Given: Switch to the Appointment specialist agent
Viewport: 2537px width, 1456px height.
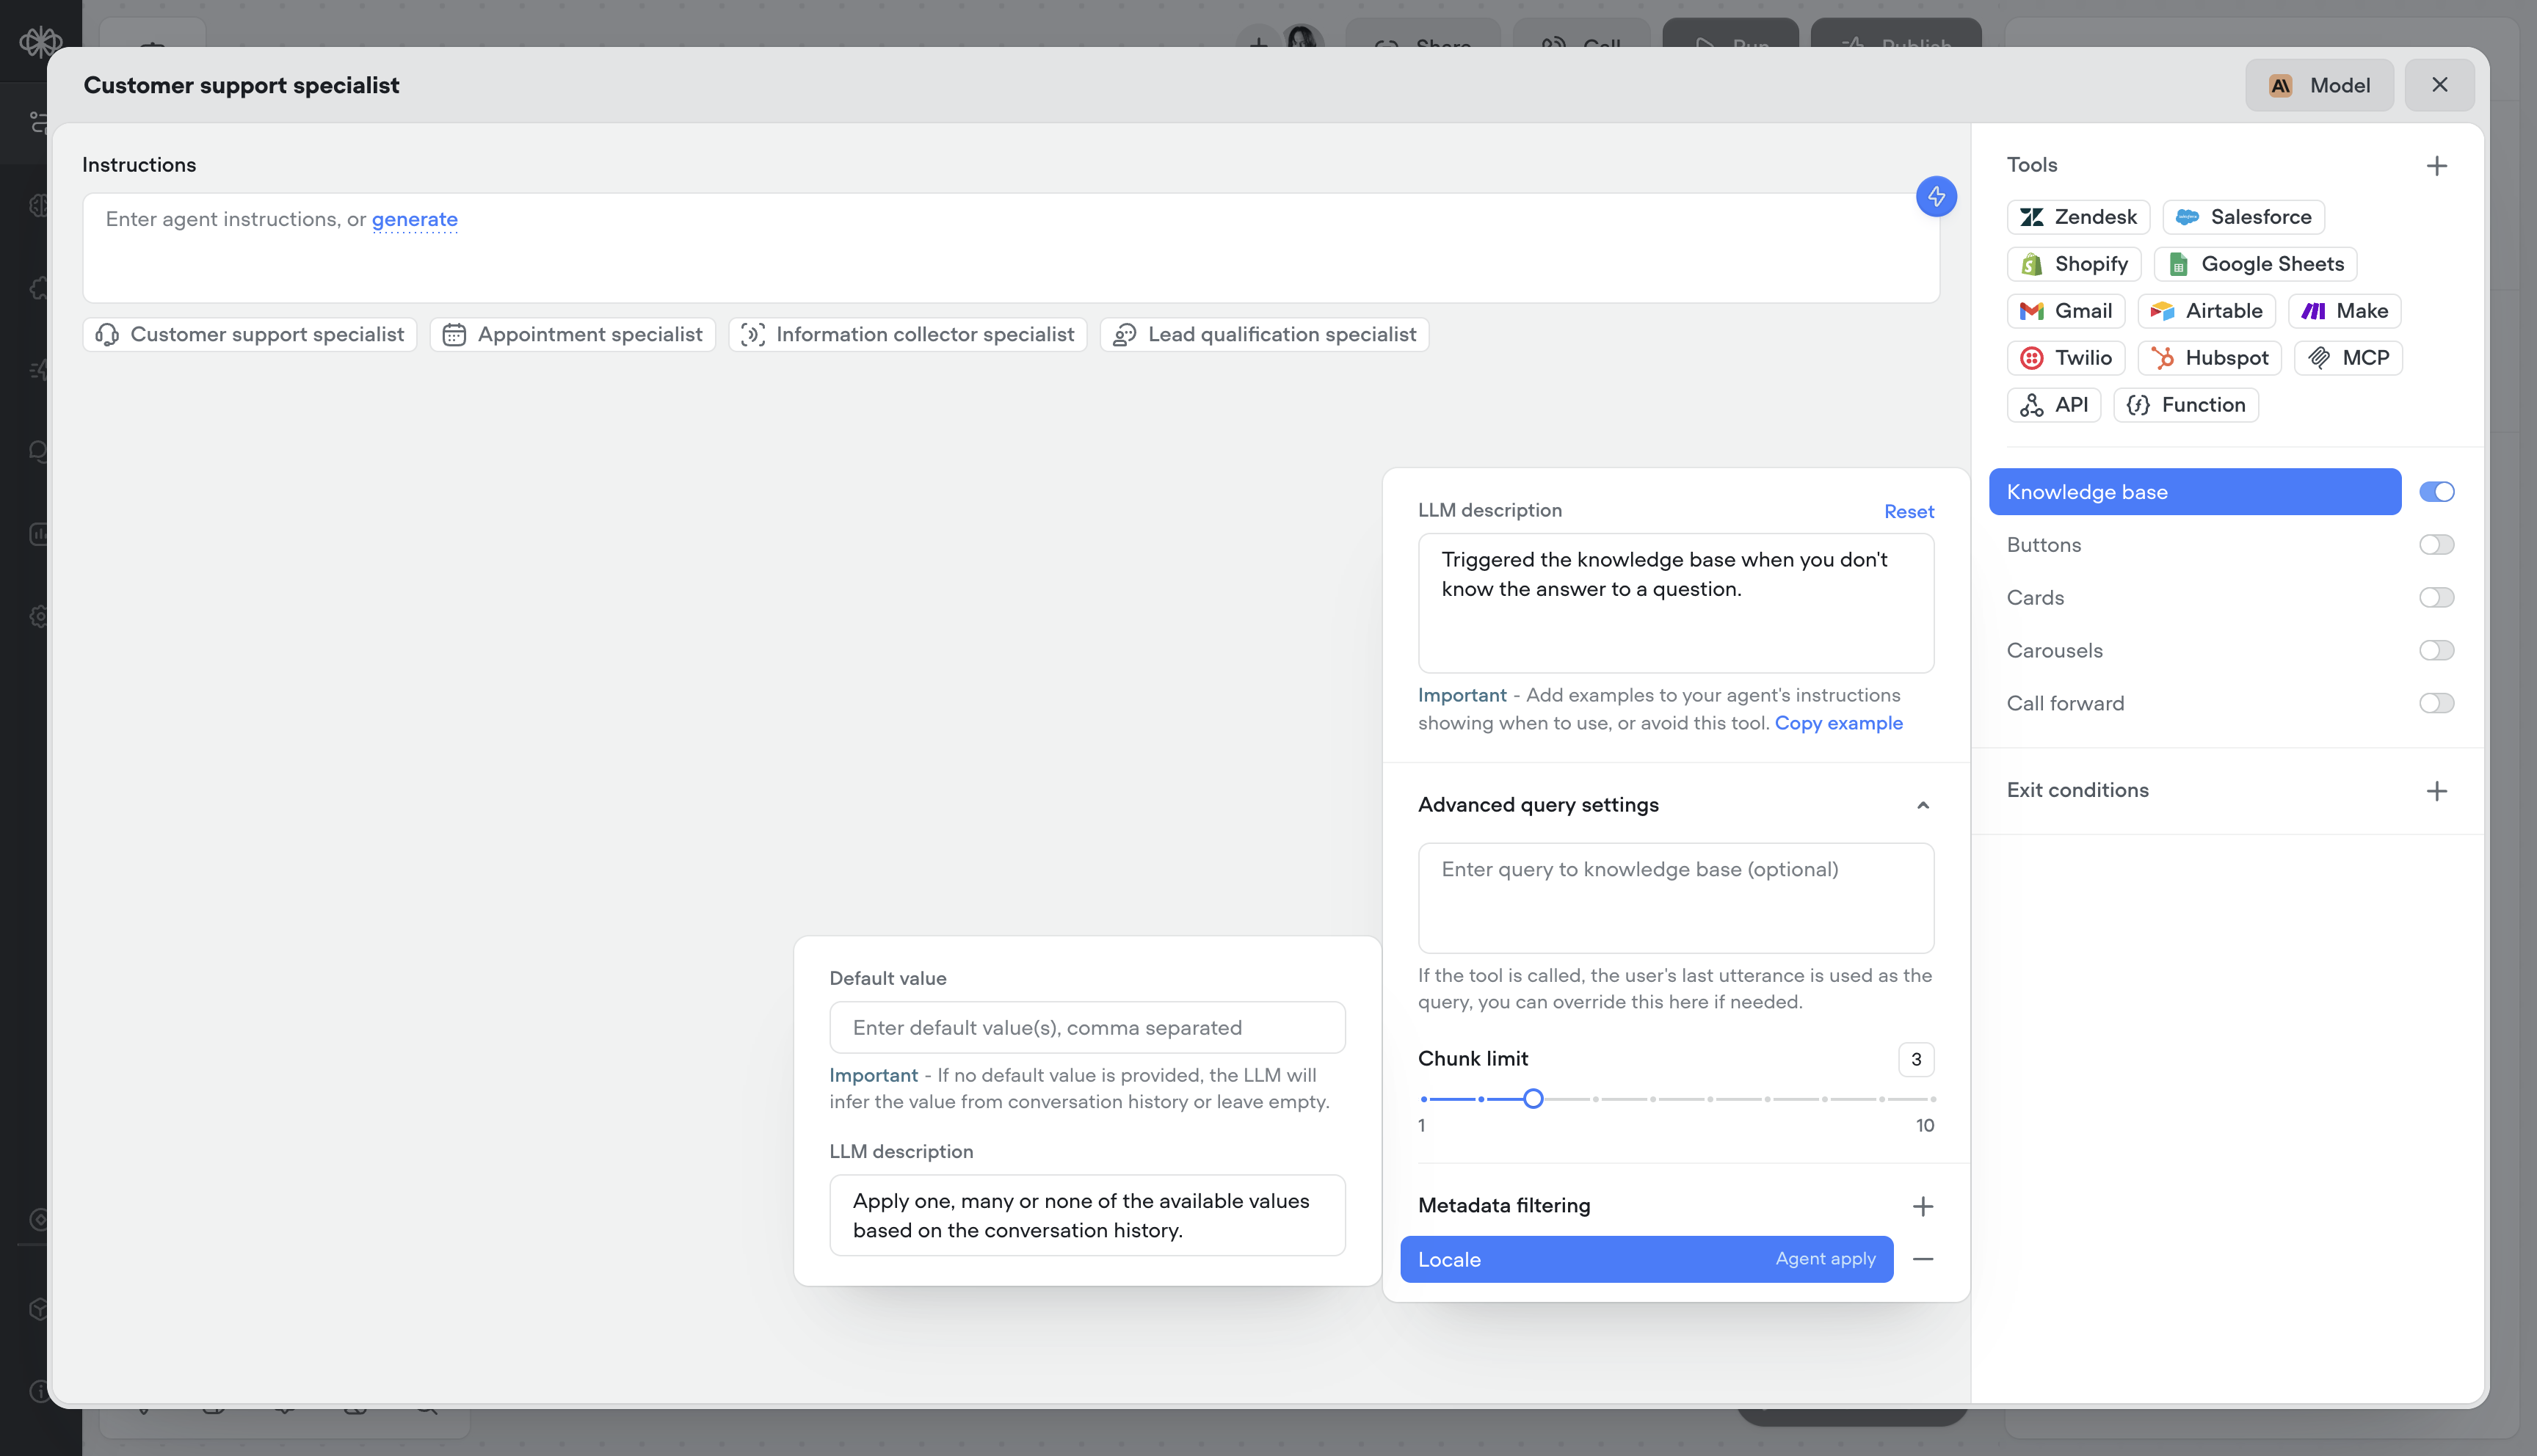Looking at the screenshot, I should pyautogui.click(x=573, y=334).
